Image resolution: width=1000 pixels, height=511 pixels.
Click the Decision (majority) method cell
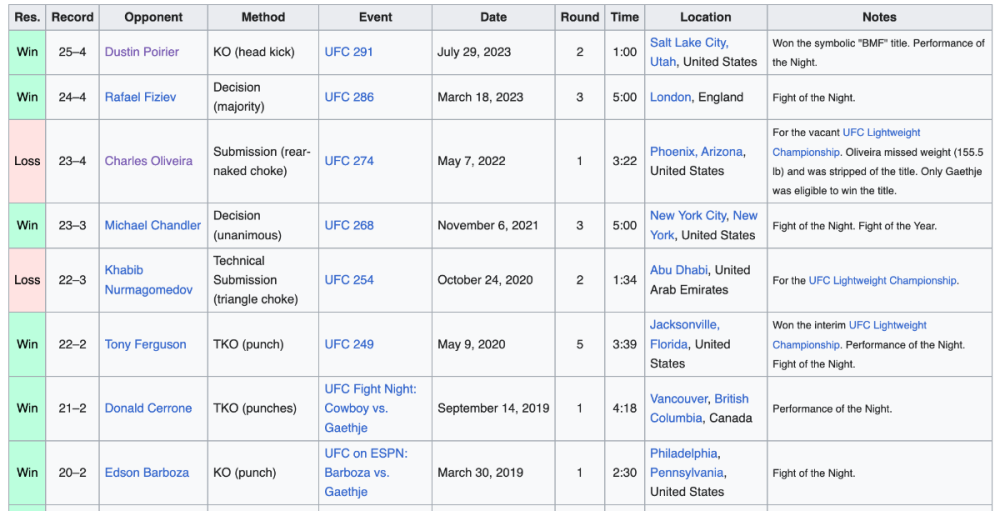click(263, 97)
